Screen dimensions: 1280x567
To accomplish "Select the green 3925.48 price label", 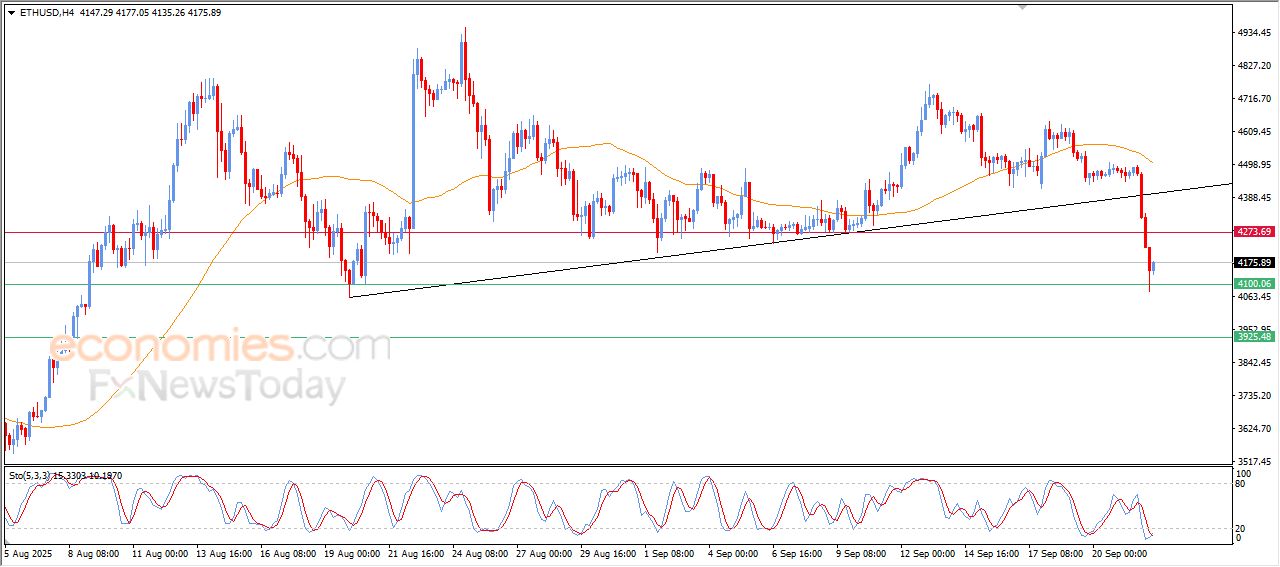I will (x=1254, y=337).
